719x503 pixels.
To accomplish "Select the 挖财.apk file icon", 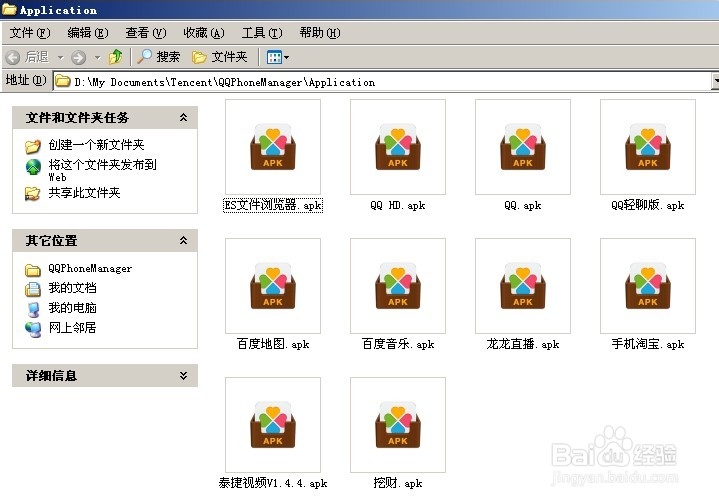I will pos(398,425).
